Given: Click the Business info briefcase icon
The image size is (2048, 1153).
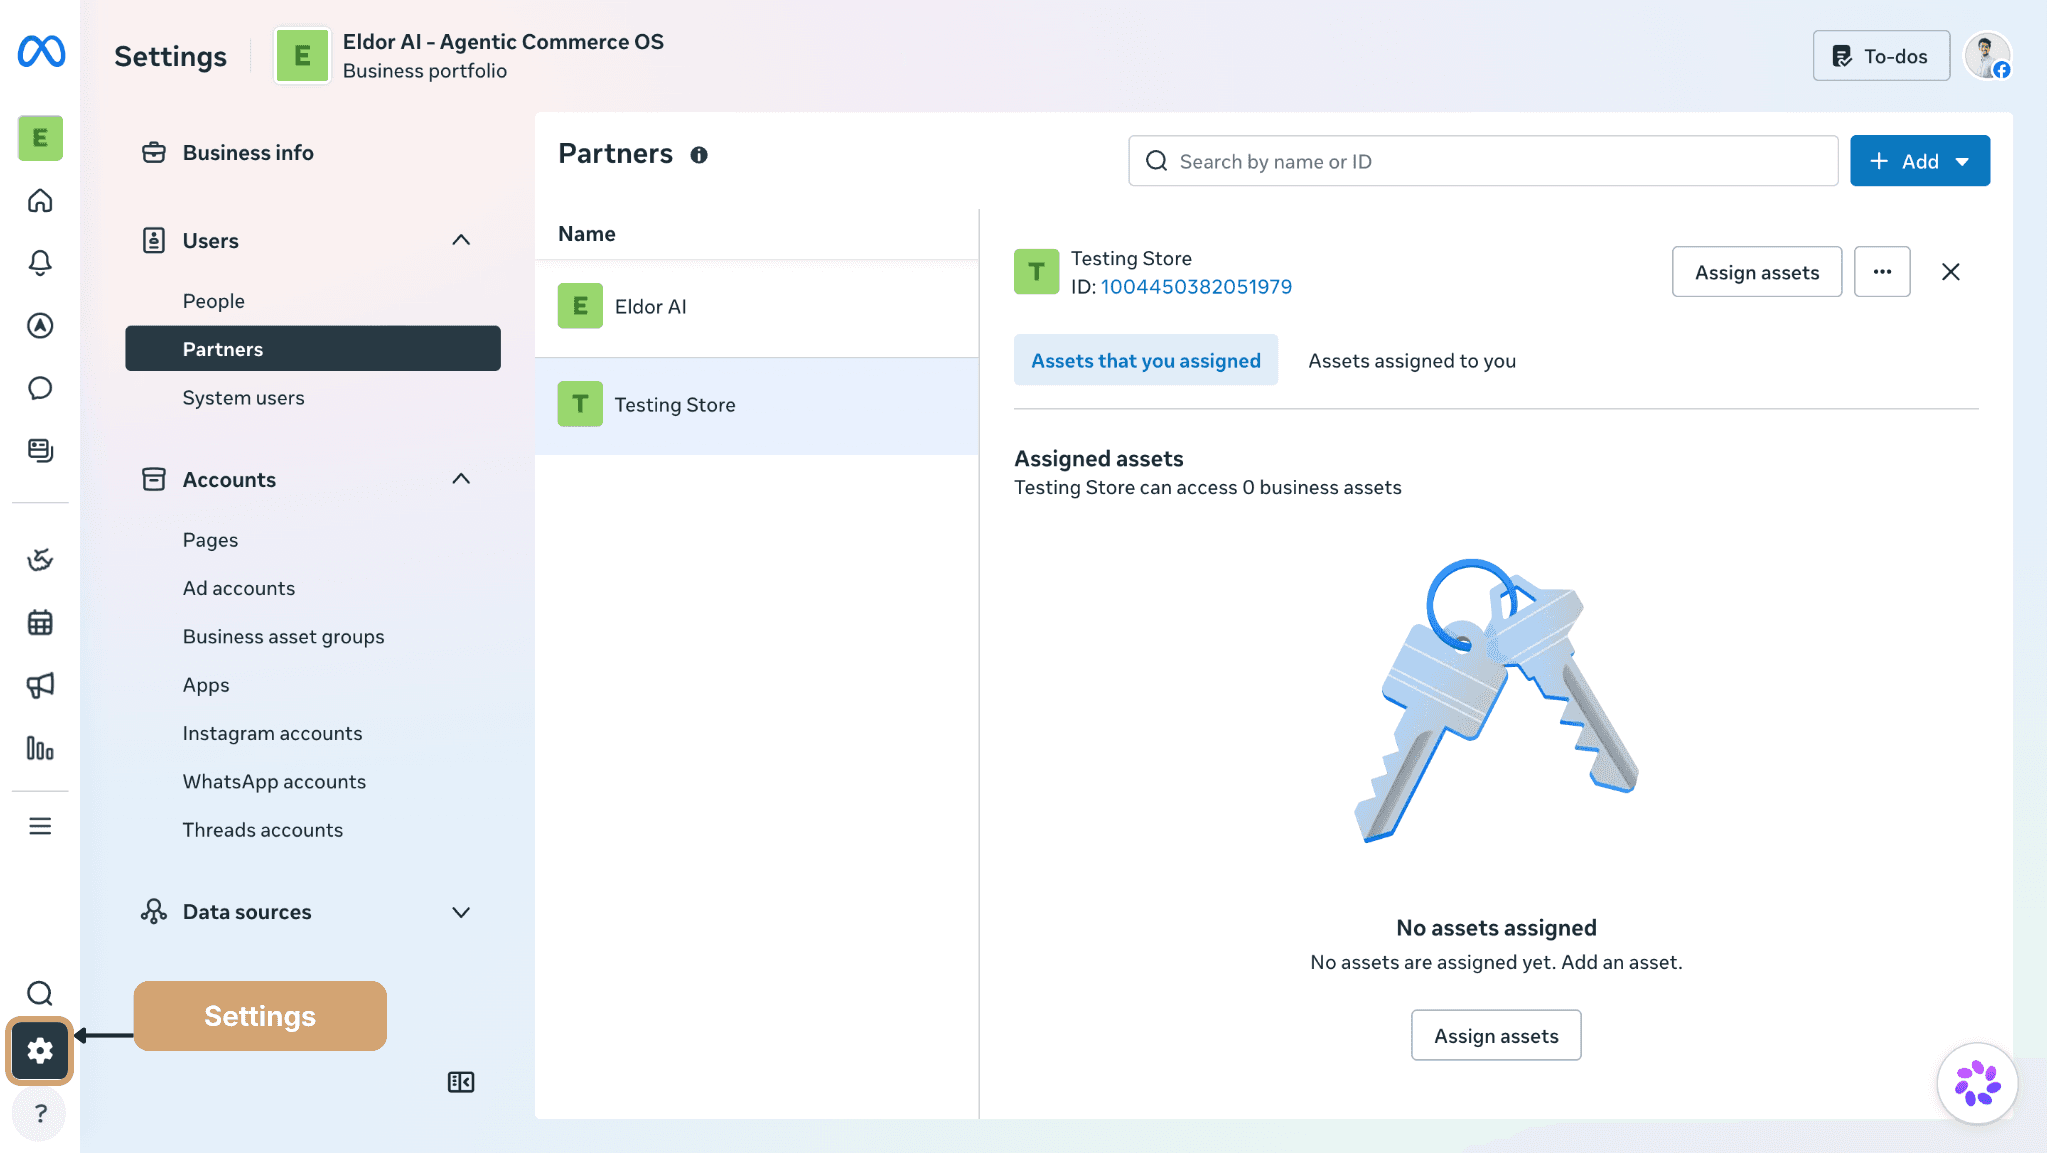Looking at the screenshot, I should point(154,152).
